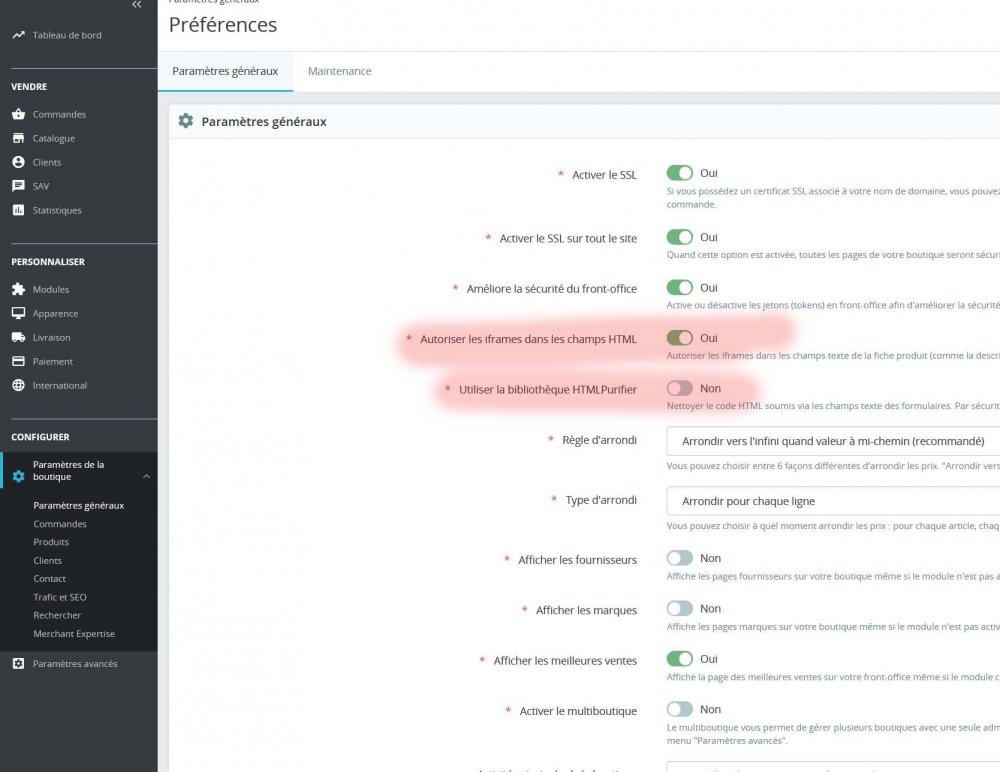Disable the Activer le SSL toggle
Viewport: 1000px width, 772px height.
pos(679,173)
